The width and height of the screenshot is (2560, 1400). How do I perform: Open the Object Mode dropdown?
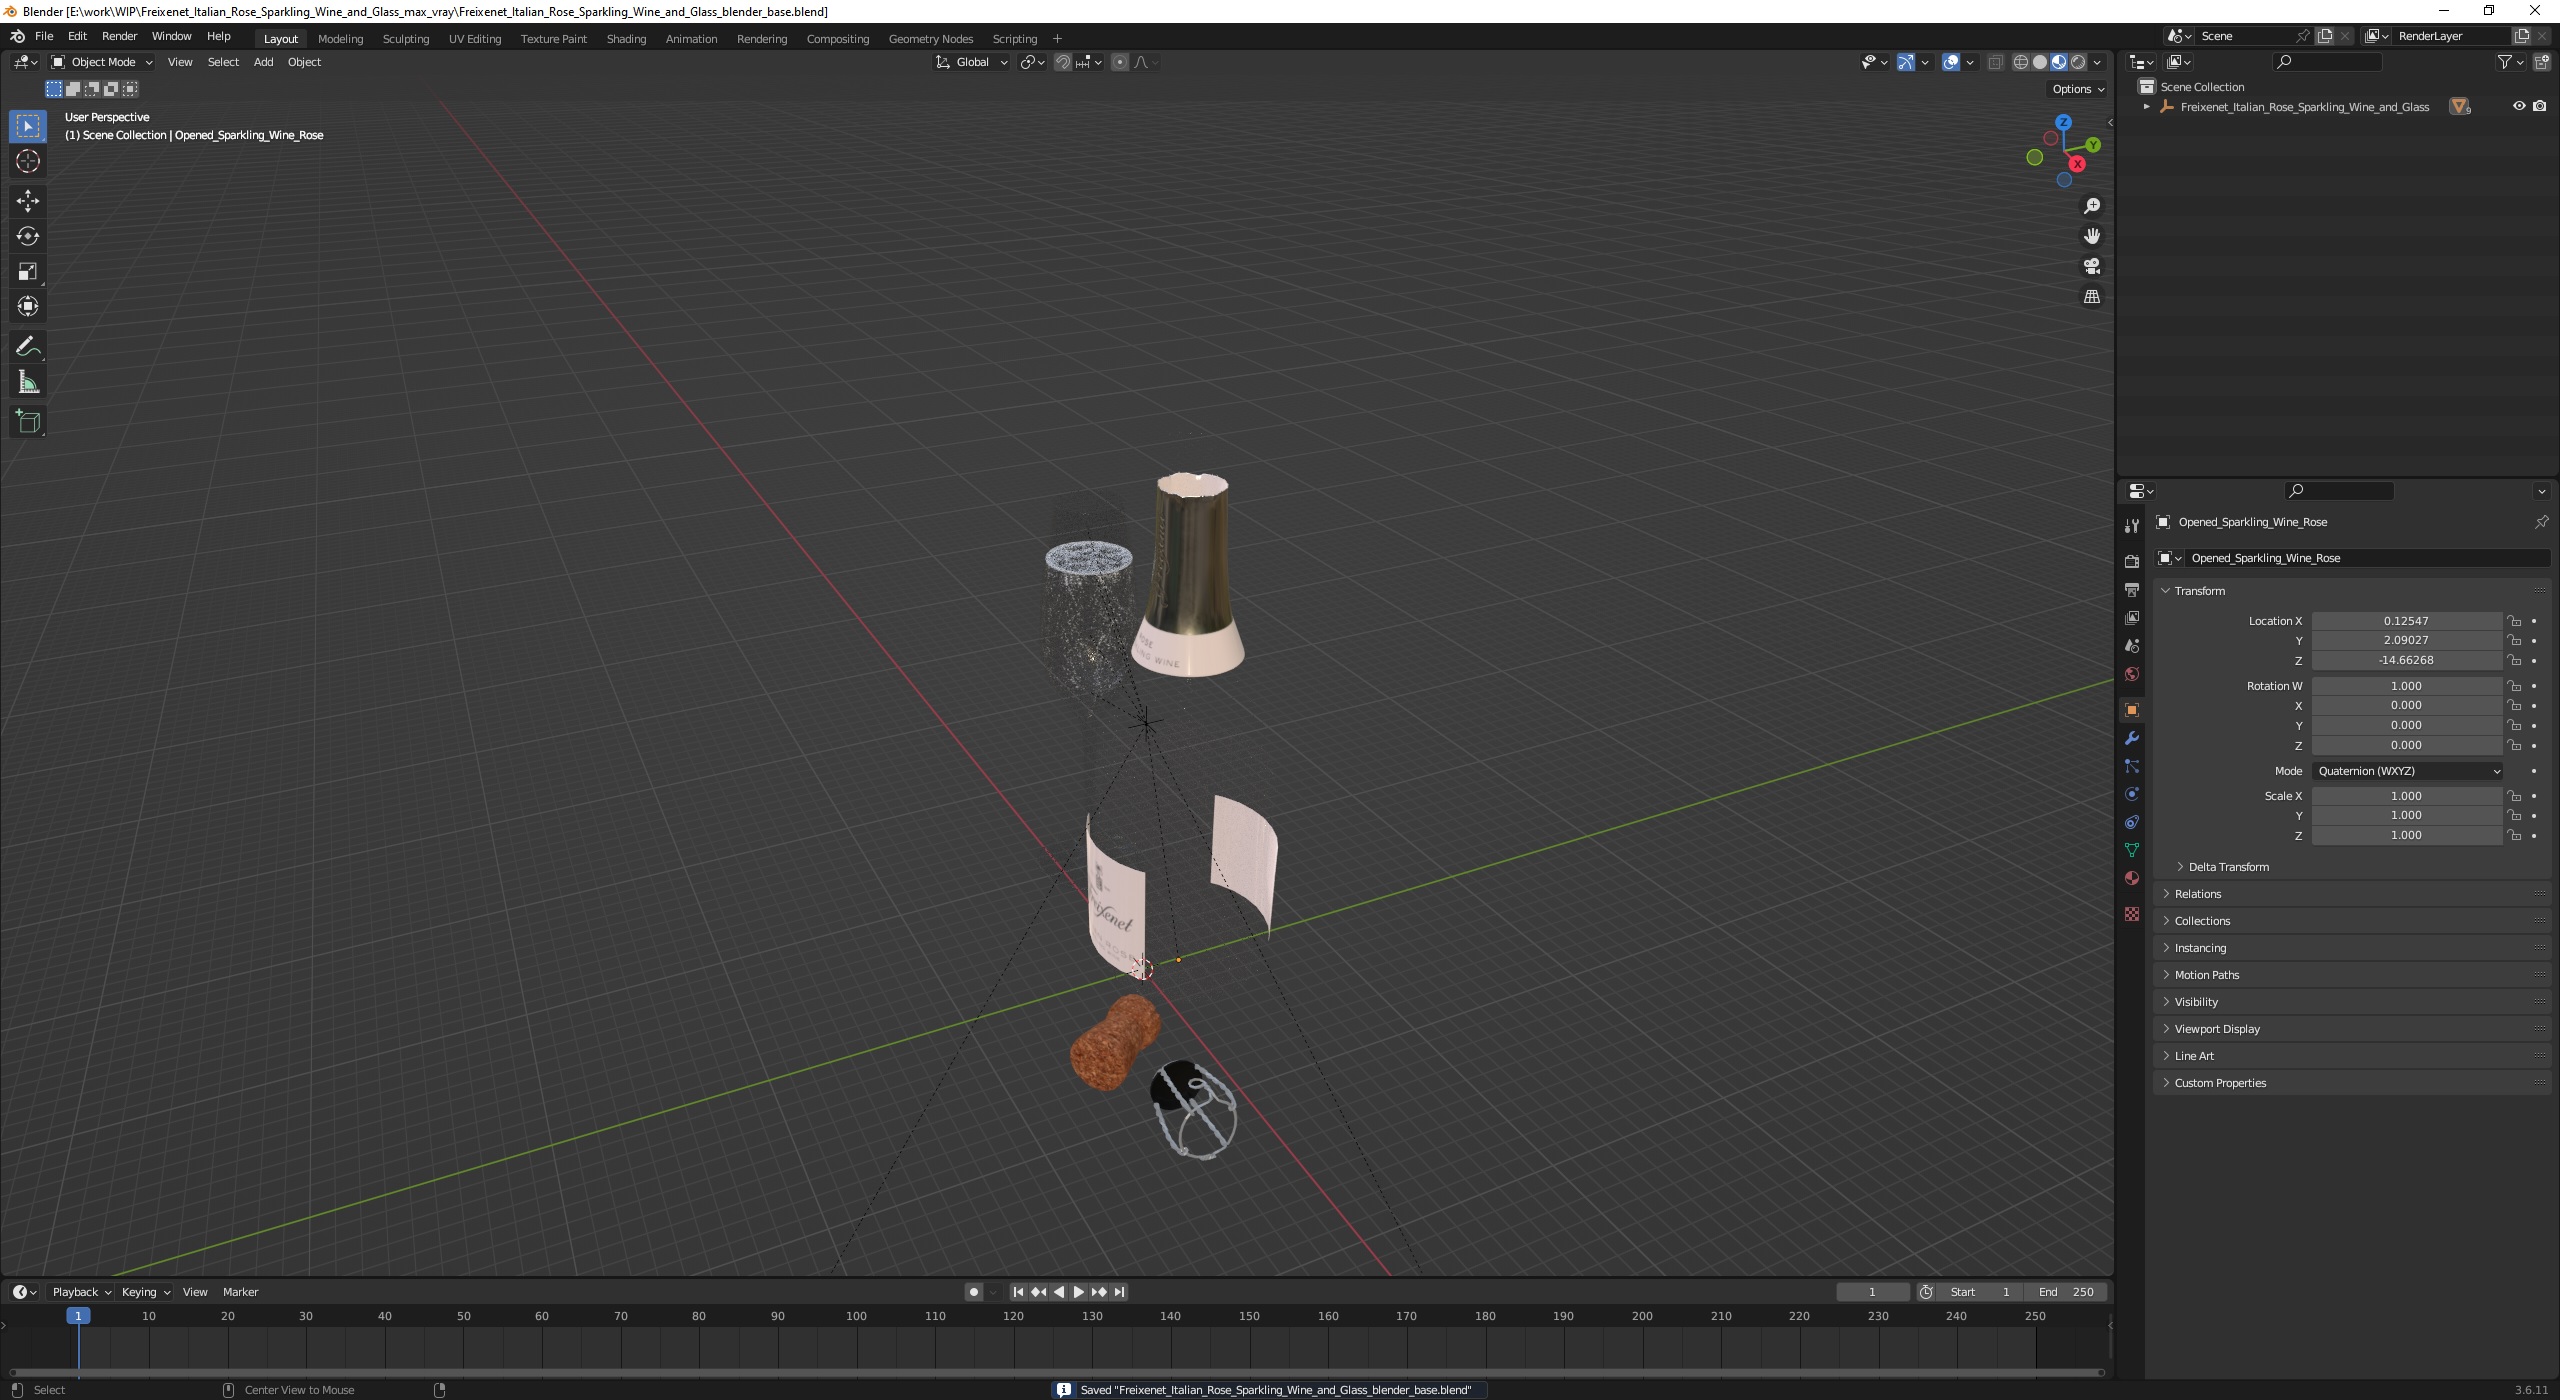pos(102,62)
